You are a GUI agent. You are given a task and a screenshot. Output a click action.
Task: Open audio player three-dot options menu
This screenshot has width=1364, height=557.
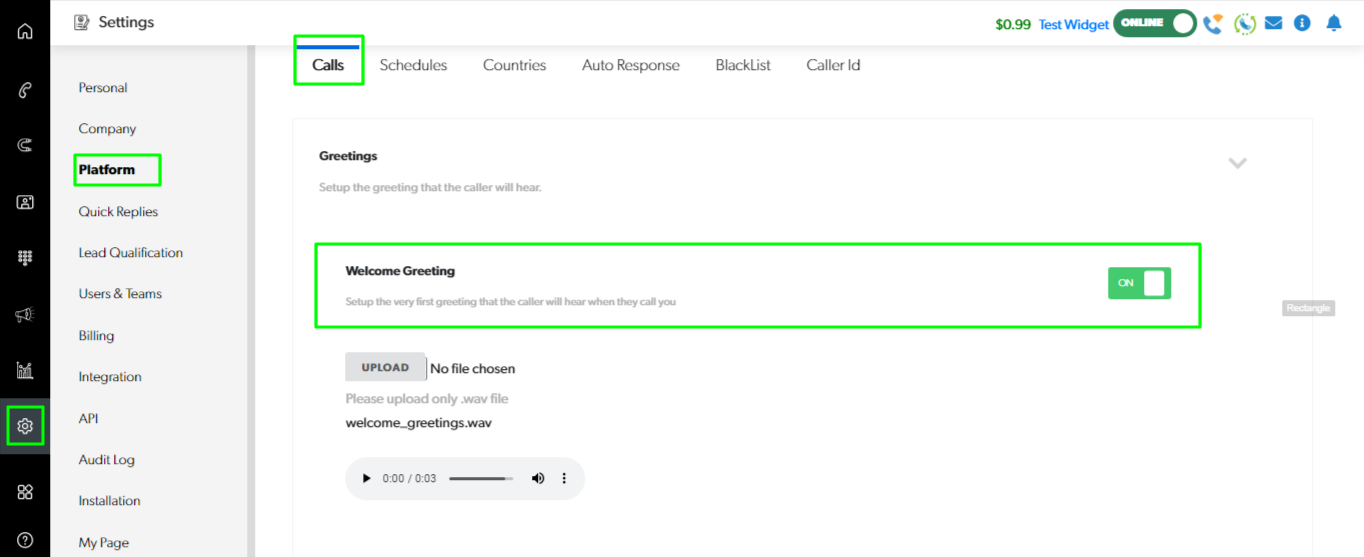[x=564, y=478]
